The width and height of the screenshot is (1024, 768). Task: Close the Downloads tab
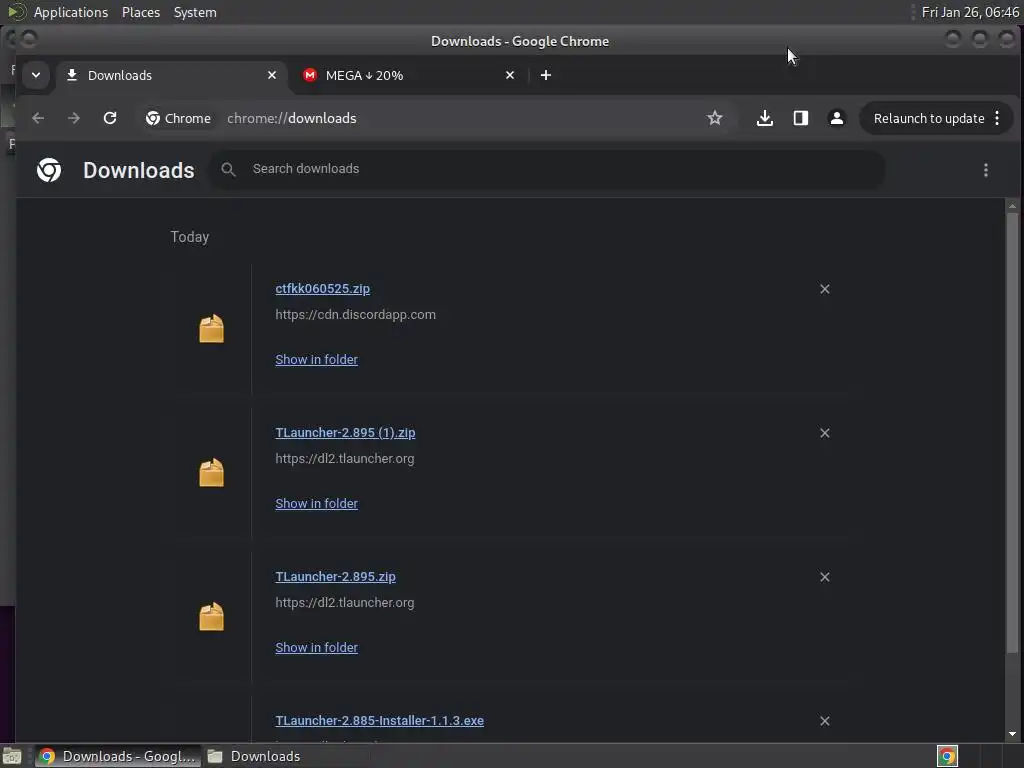[272, 75]
